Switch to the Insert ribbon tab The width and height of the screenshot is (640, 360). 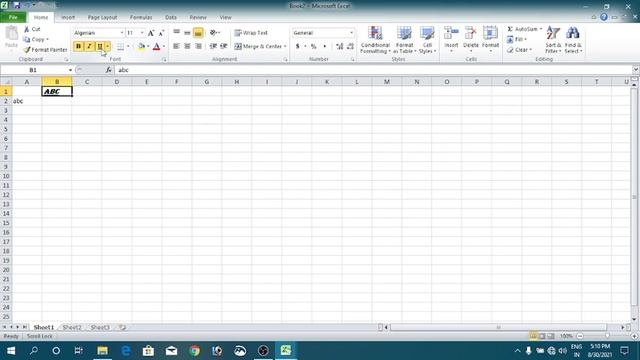click(x=68, y=18)
